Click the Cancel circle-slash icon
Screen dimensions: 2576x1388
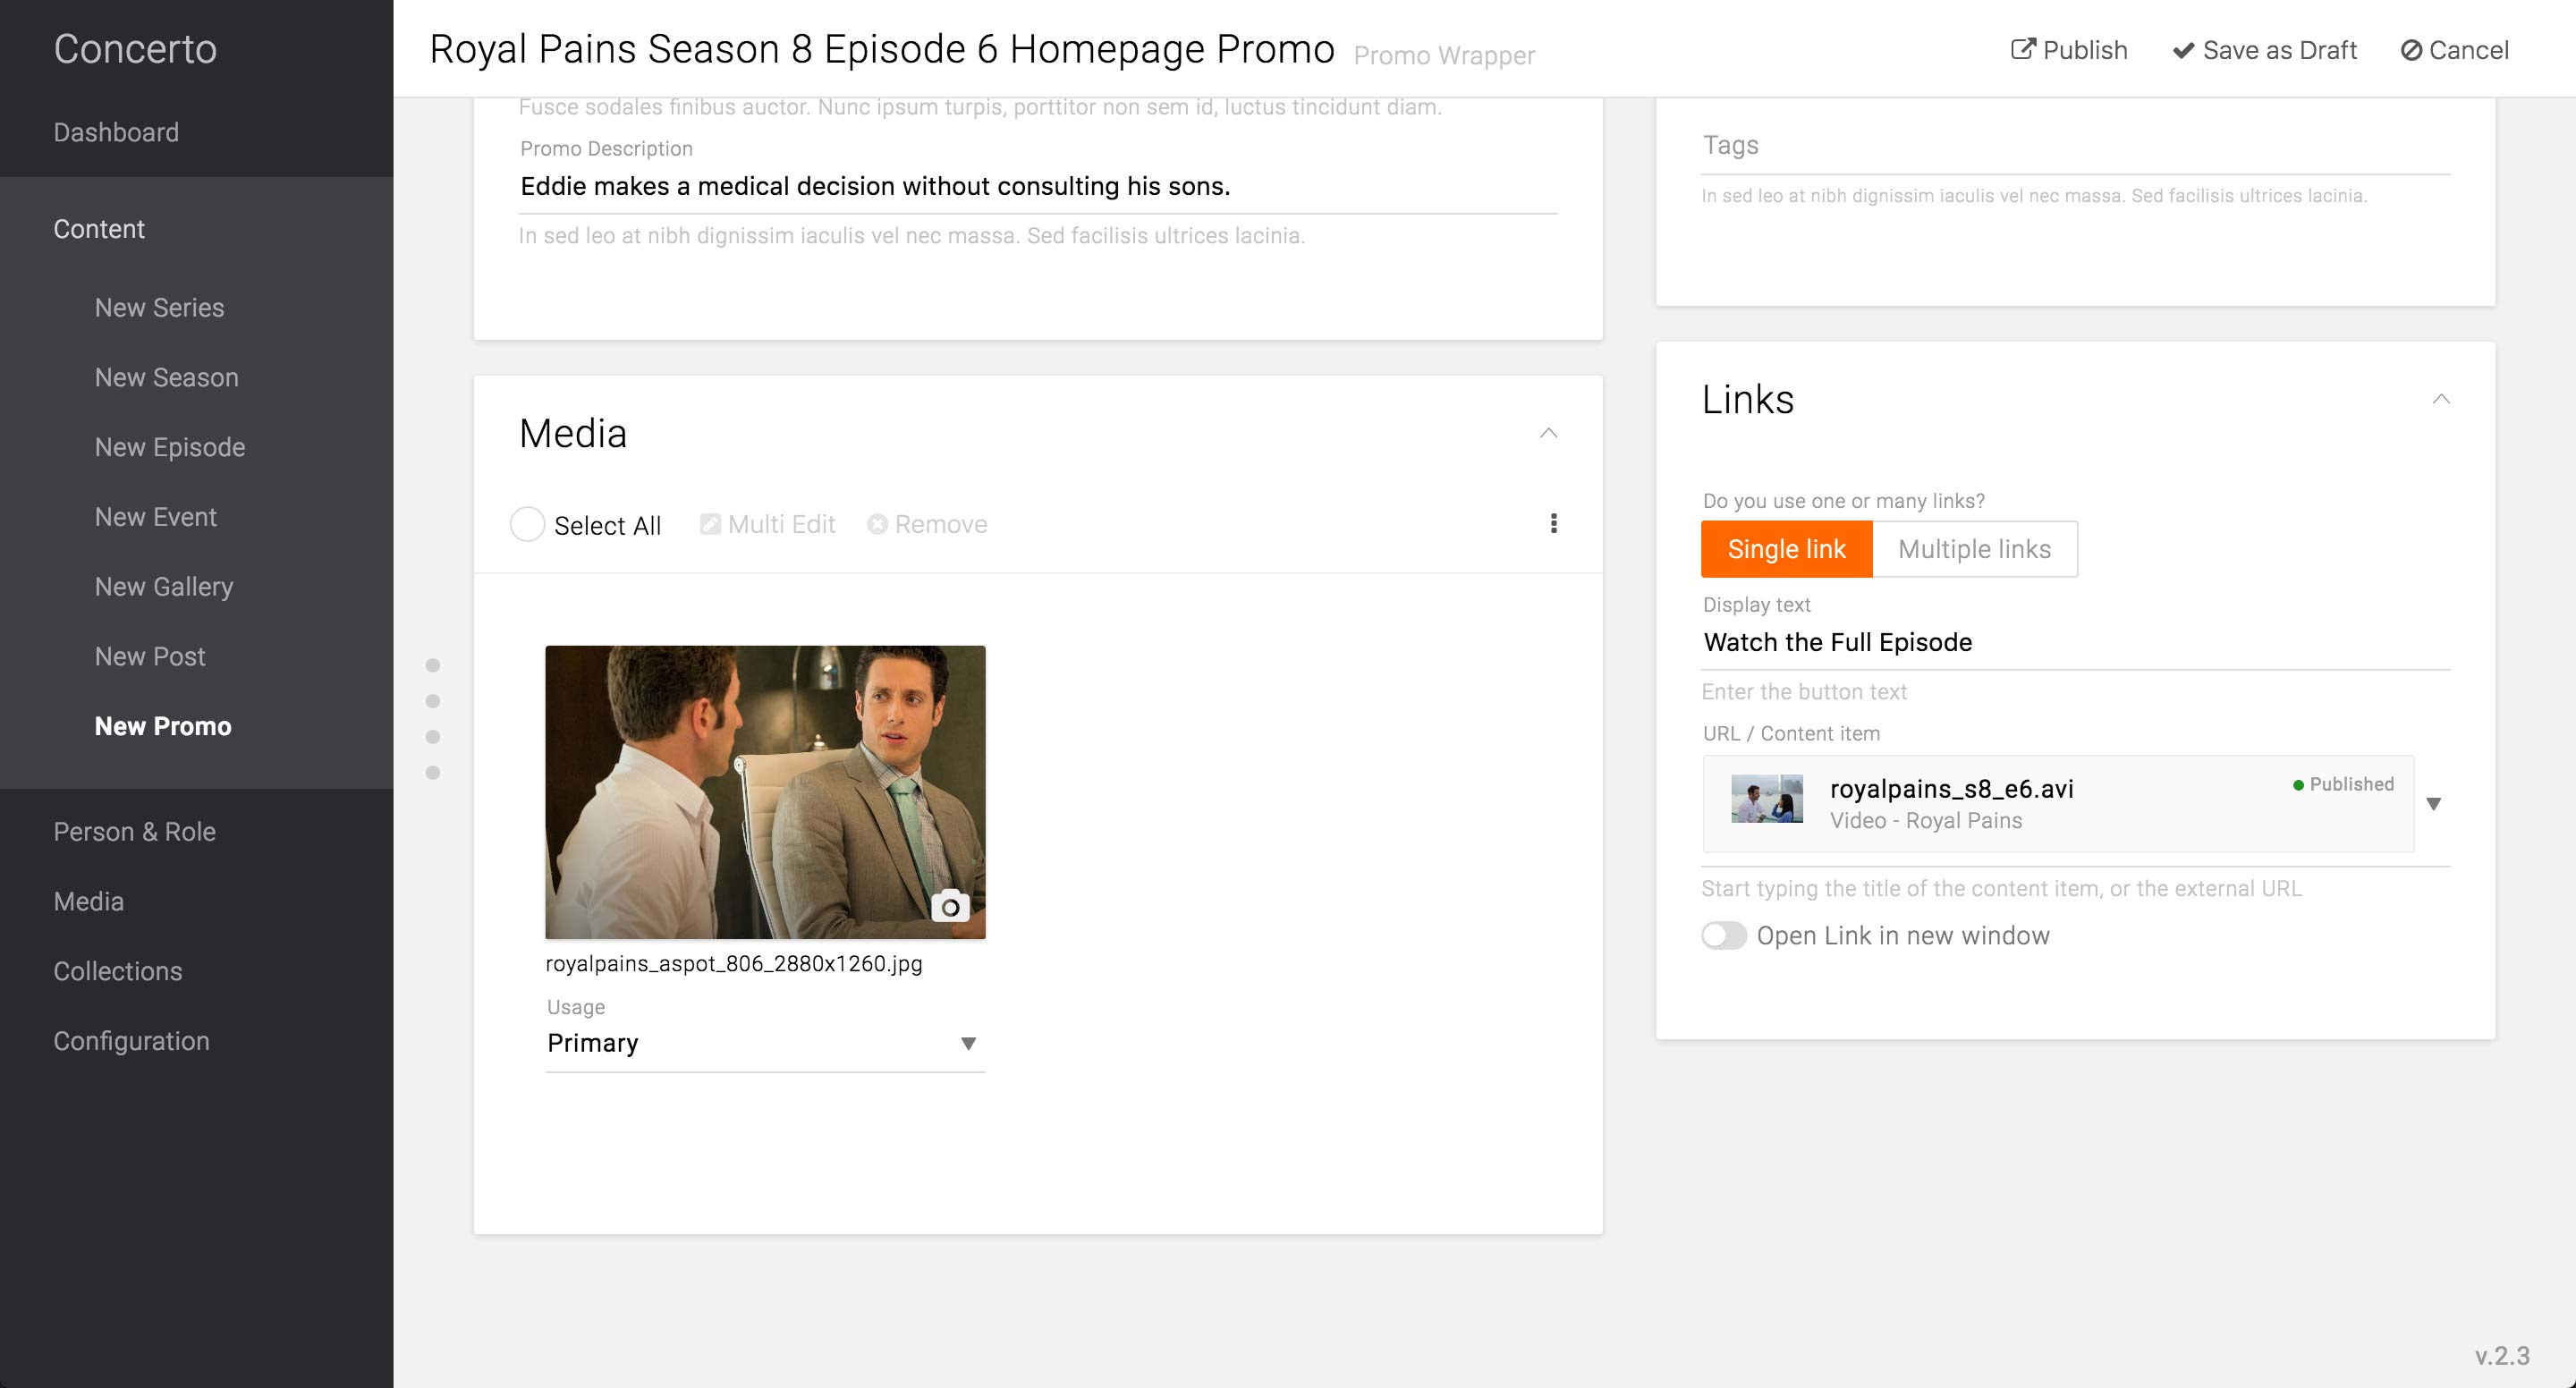[x=2411, y=50]
